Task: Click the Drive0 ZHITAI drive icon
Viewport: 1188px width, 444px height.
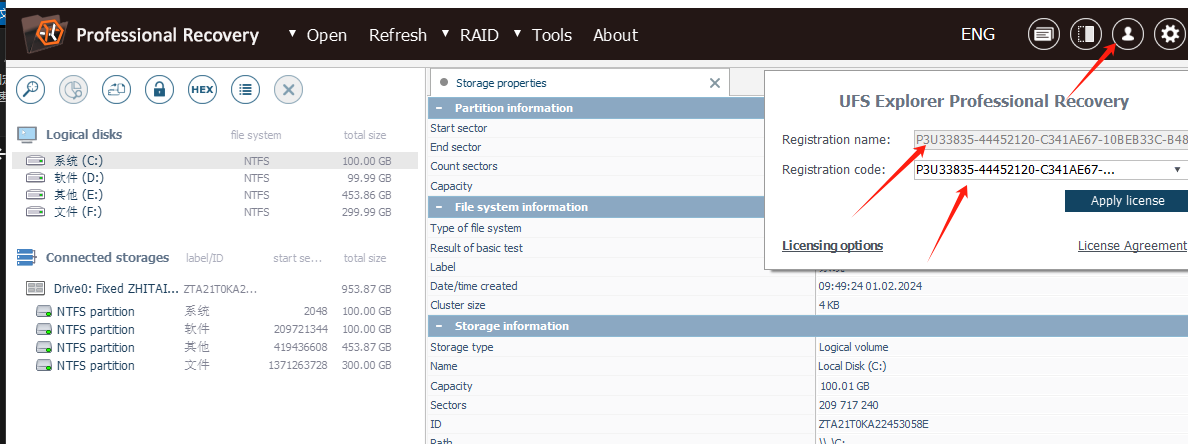Action: [35, 289]
